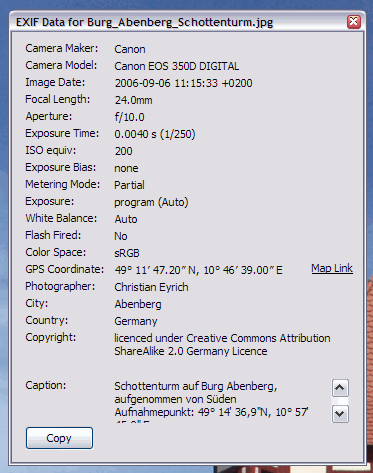Click the Metering Mode value Partial
The height and width of the screenshot is (473, 373).
pyautogui.click(x=130, y=185)
